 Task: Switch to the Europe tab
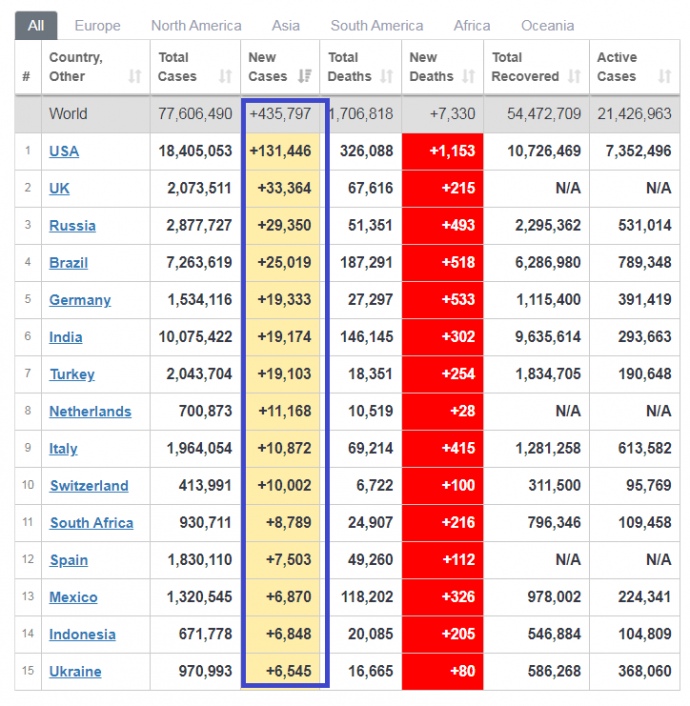[x=97, y=26]
